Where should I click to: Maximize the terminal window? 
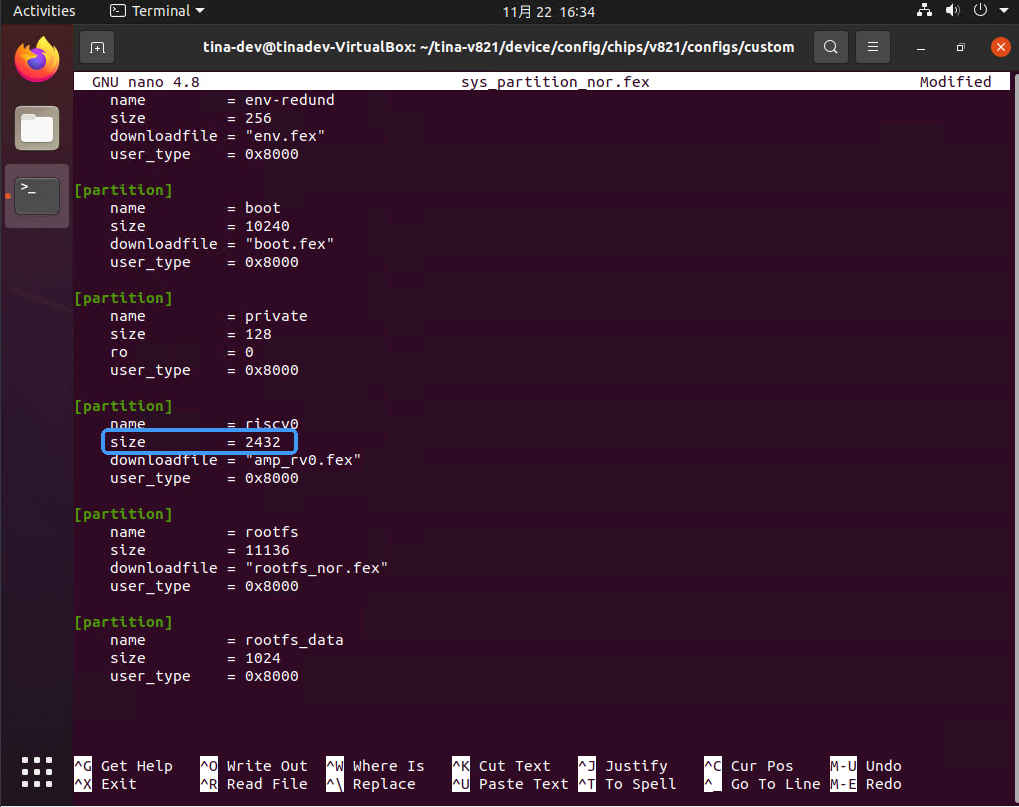[x=961, y=47]
